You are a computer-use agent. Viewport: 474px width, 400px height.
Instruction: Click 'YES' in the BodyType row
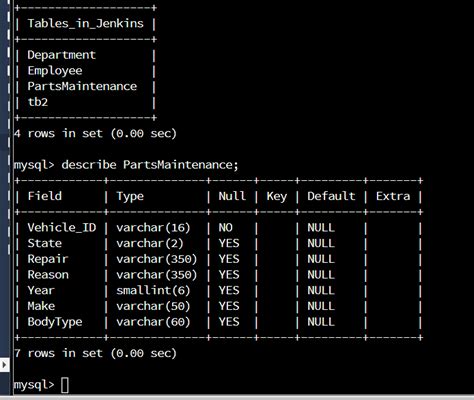(229, 322)
